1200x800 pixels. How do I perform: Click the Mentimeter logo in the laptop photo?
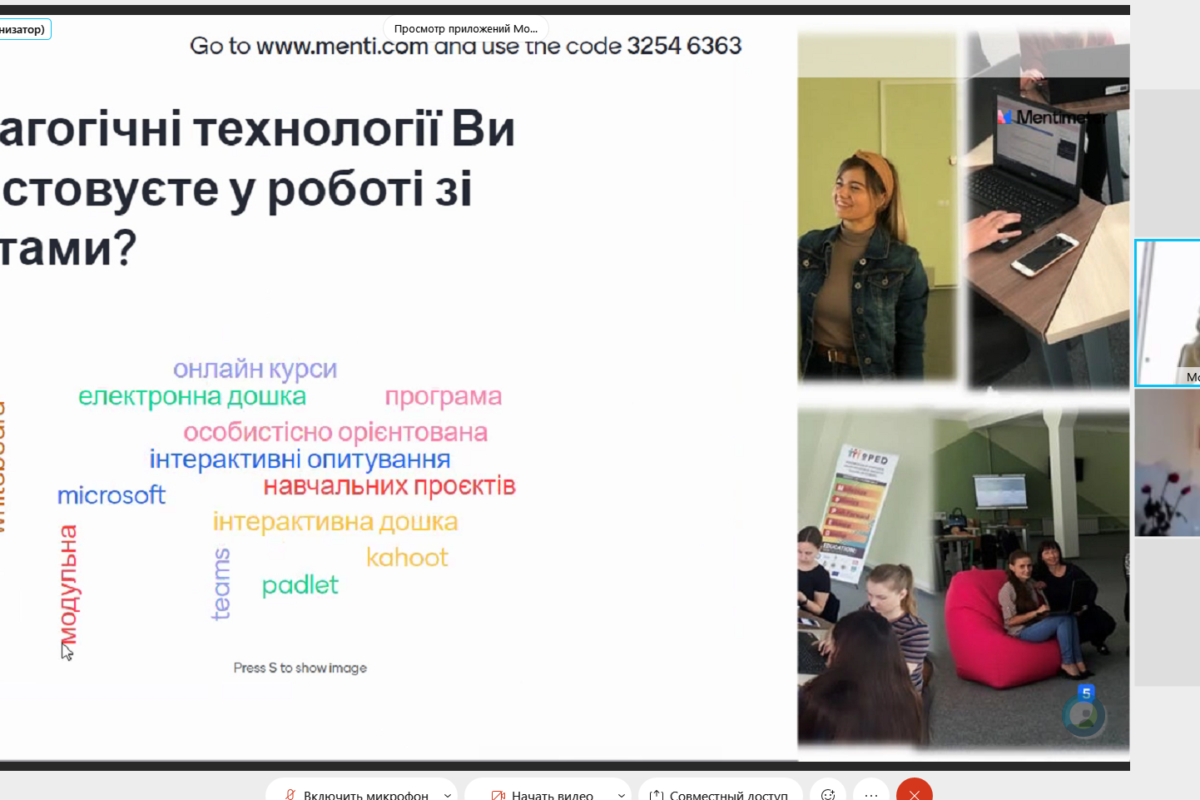click(x=1050, y=117)
